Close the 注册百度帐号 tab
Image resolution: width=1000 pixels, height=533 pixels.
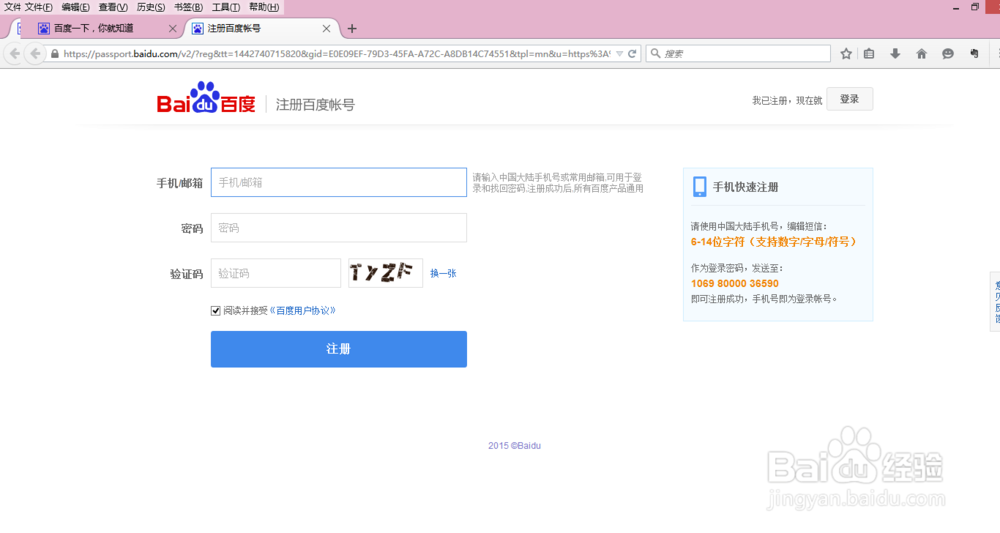[x=326, y=29]
